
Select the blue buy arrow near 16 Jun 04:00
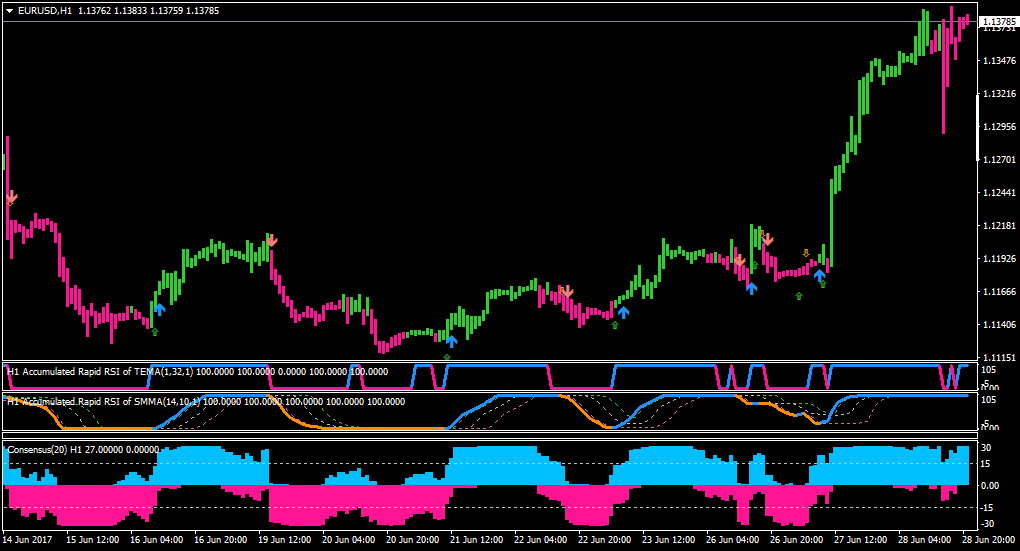pyautogui.click(x=159, y=309)
